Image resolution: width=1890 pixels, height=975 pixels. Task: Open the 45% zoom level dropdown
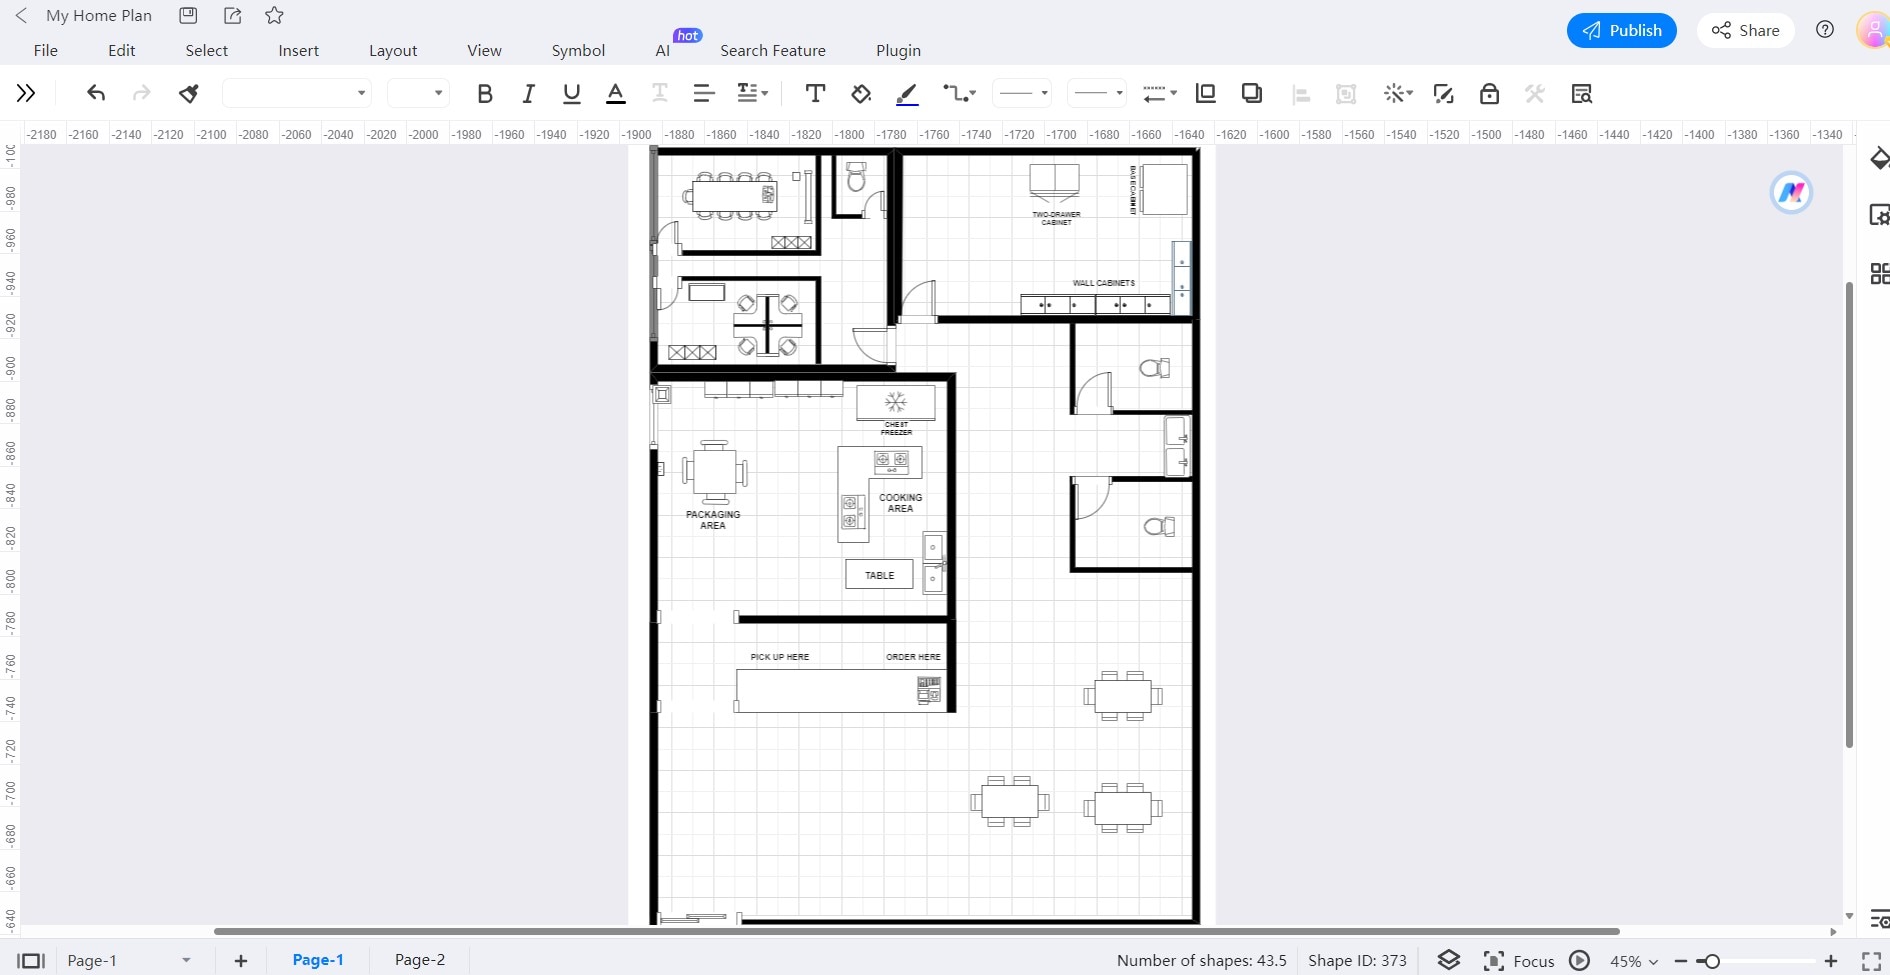click(1633, 960)
